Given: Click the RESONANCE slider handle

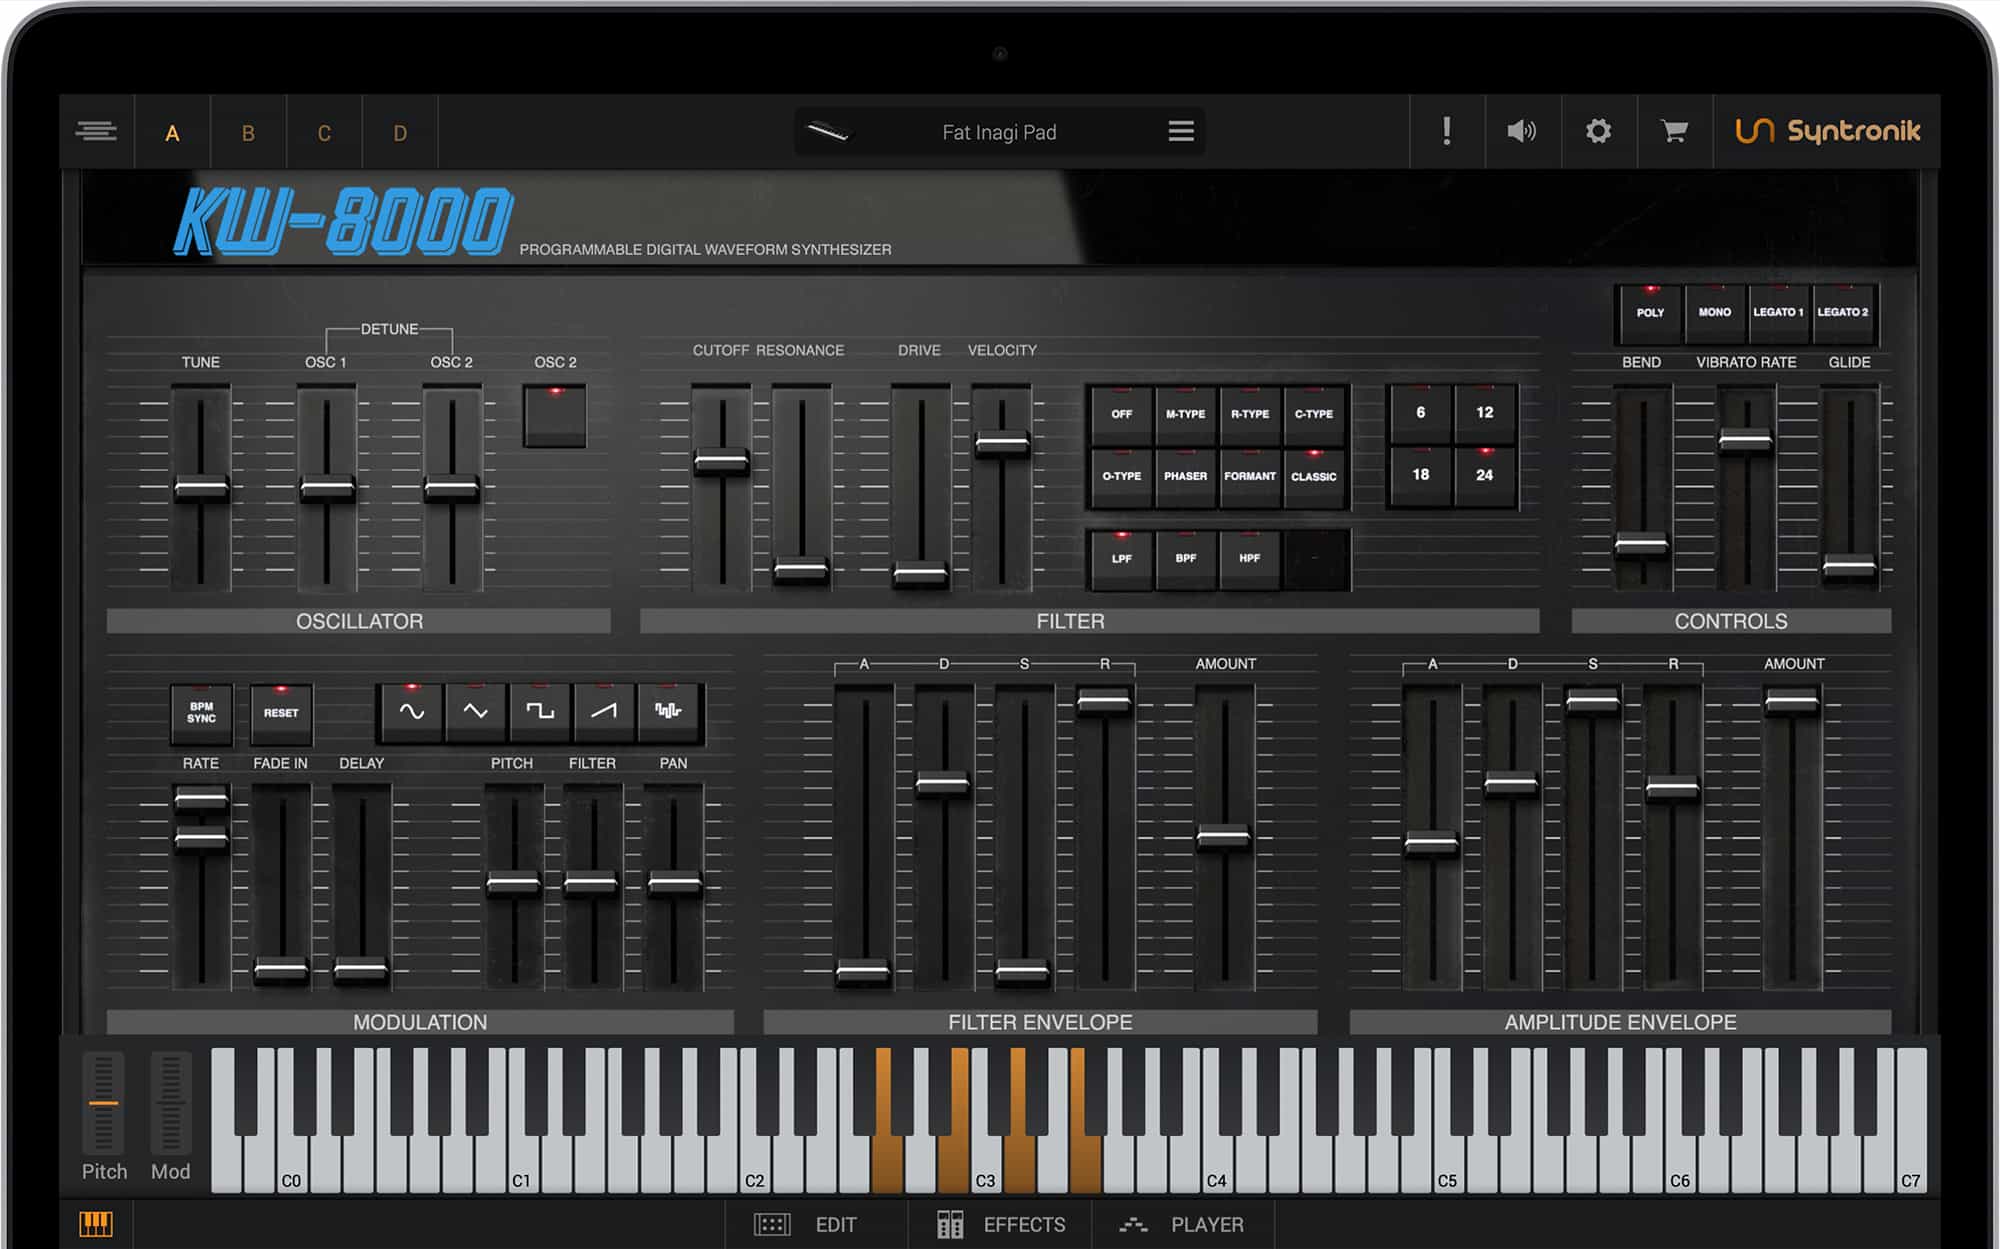Looking at the screenshot, I should [801, 570].
